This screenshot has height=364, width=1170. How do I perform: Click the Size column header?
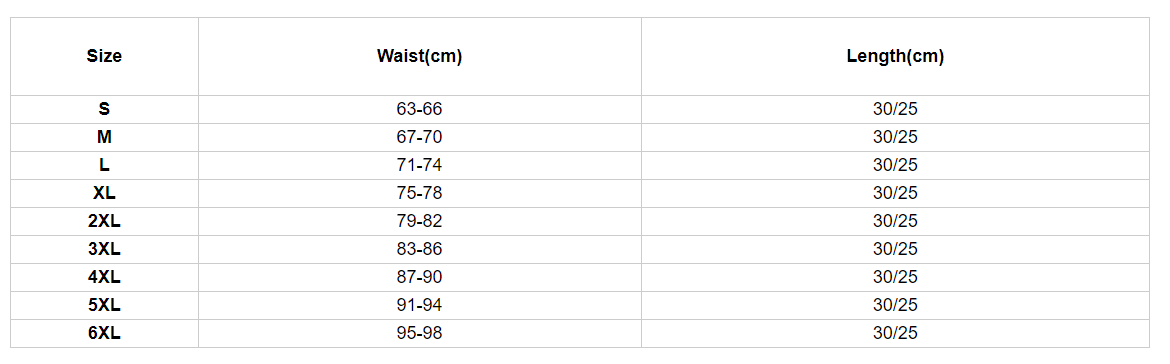coord(104,56)
